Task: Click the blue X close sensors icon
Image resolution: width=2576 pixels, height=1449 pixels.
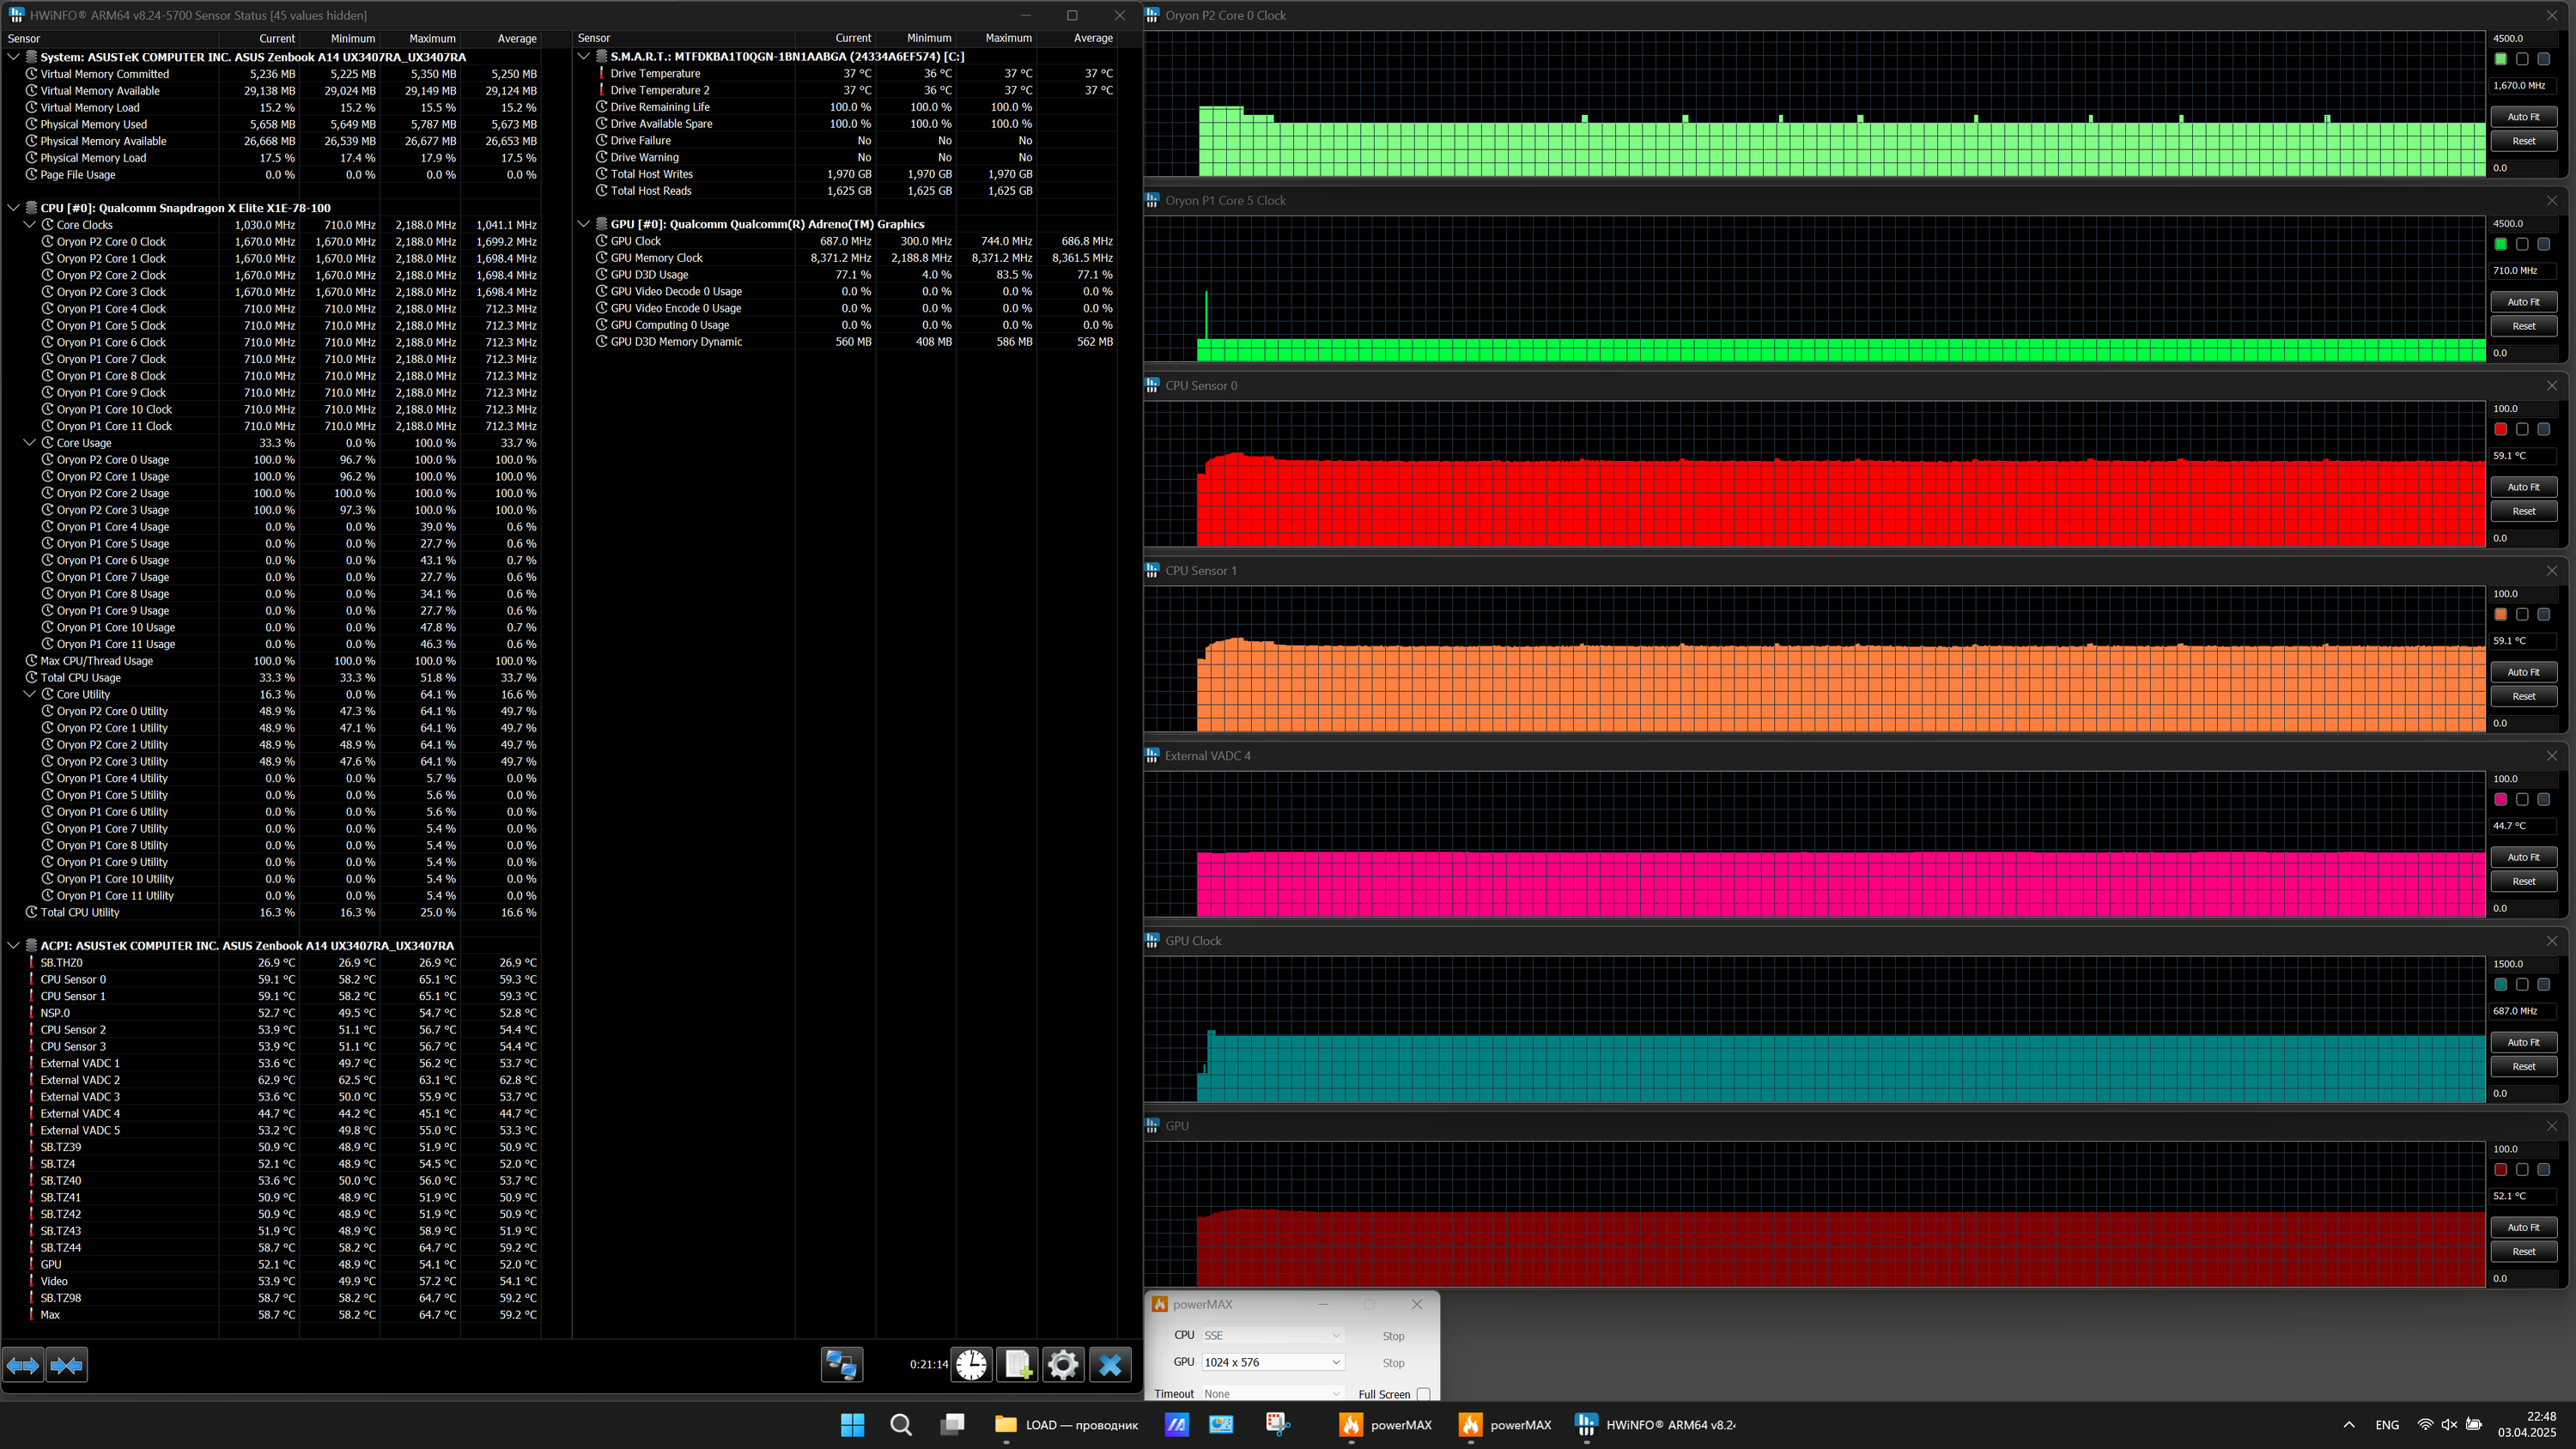Action: tap(1110, 1365)
